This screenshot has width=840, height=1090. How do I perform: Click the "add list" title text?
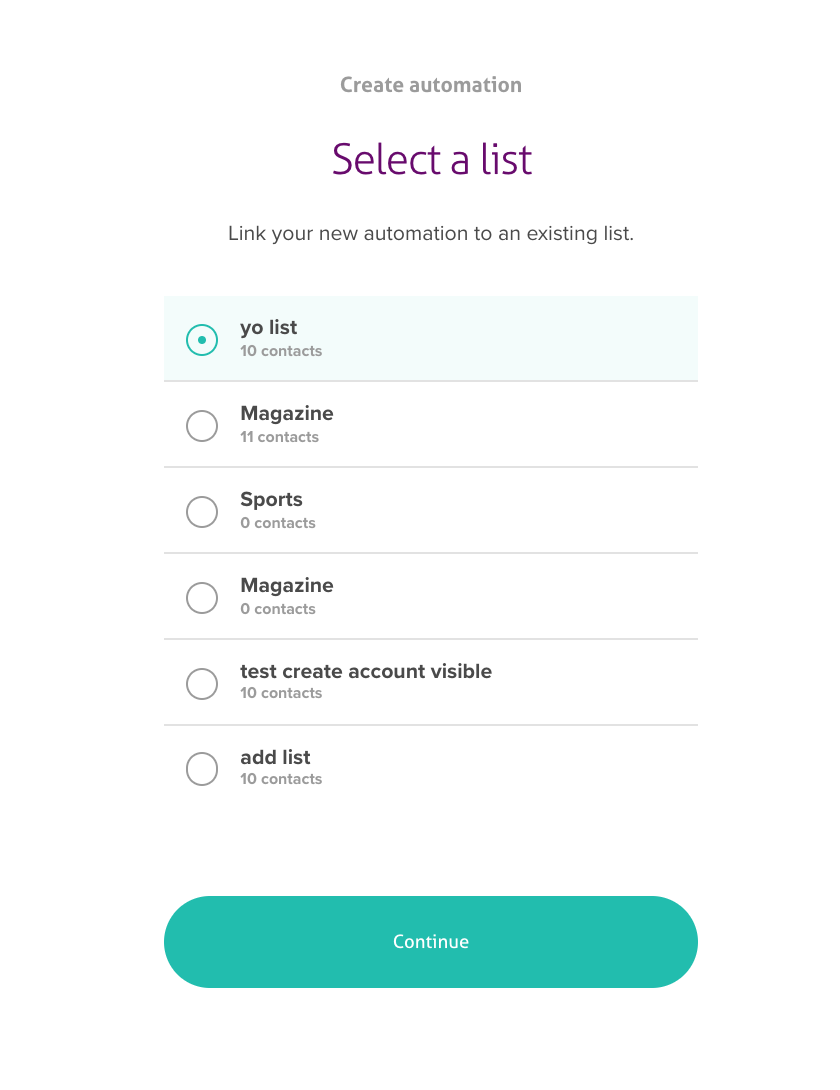tap(275, 757)
